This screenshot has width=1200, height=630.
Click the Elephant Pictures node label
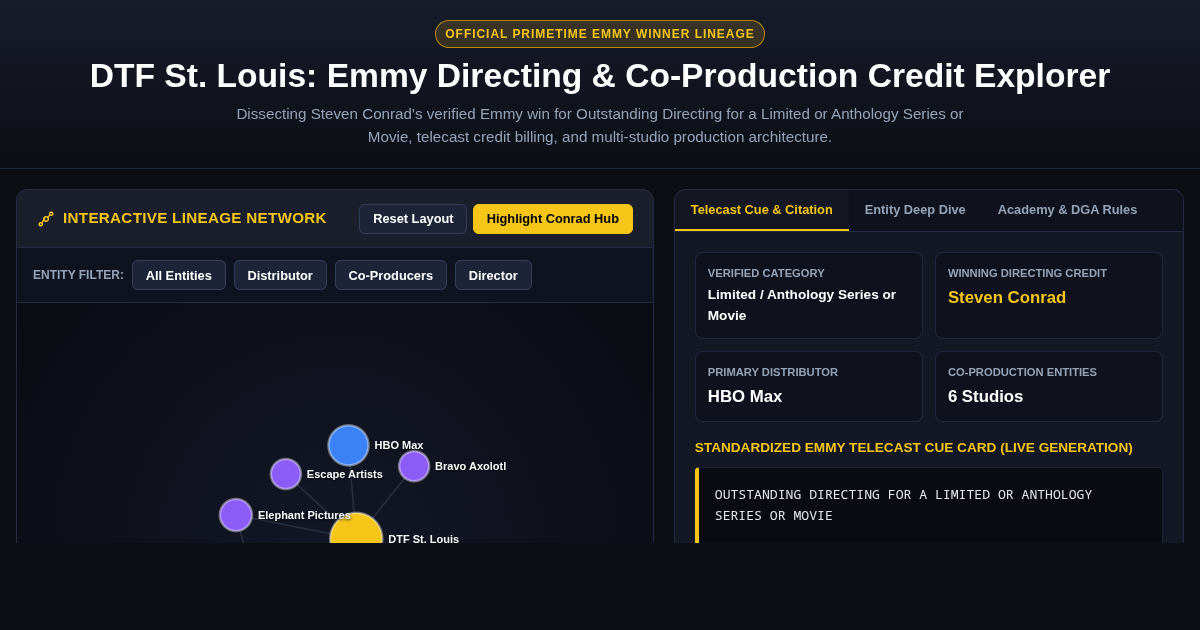(x=304, y=515)
